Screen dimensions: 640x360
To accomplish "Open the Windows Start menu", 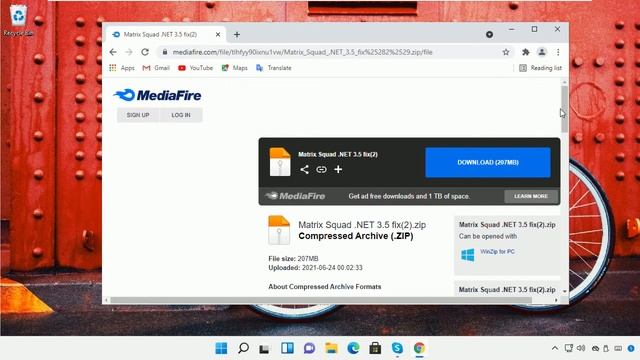I will coord(221,348).
